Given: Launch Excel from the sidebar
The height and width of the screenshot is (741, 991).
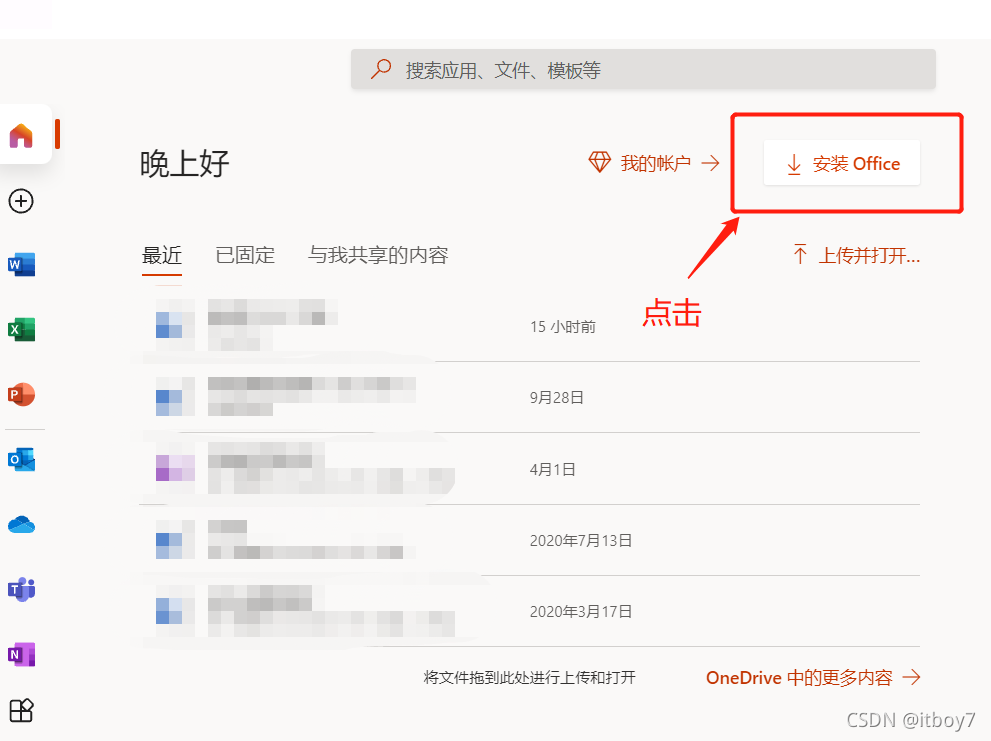Looking at the screenshot, I should click(x=21, y=329).
